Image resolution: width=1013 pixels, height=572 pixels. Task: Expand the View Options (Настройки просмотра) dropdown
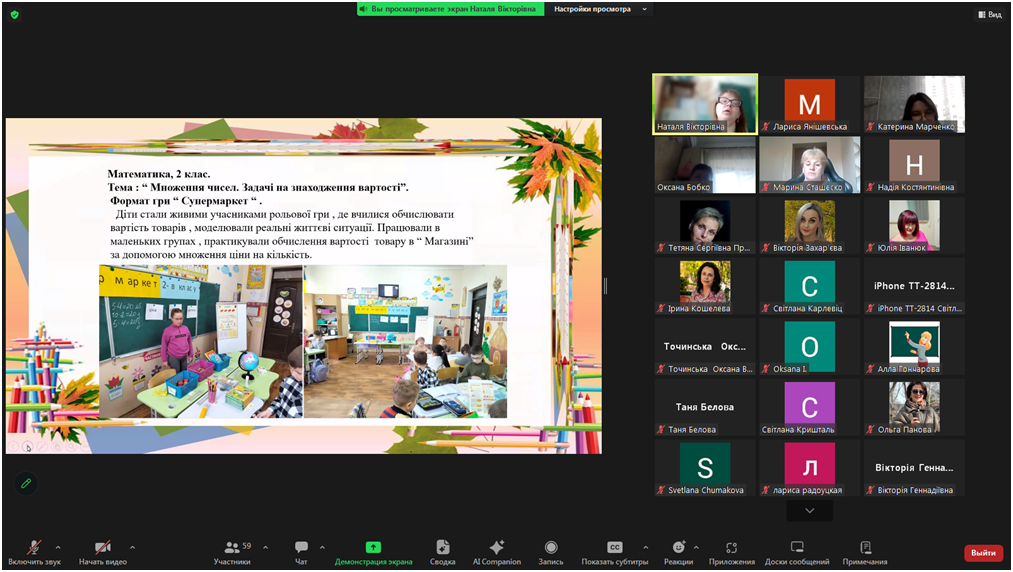click(601, 9)
